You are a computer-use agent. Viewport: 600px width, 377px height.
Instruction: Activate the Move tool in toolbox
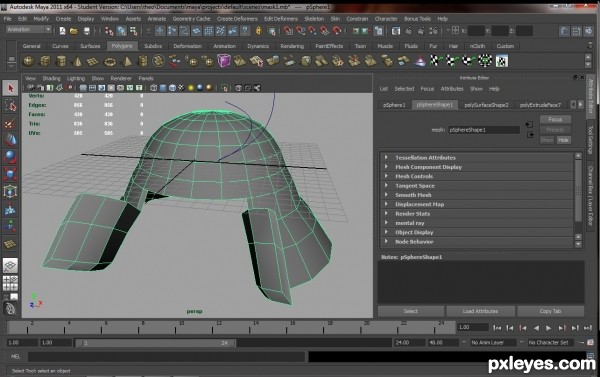[10, 140]
